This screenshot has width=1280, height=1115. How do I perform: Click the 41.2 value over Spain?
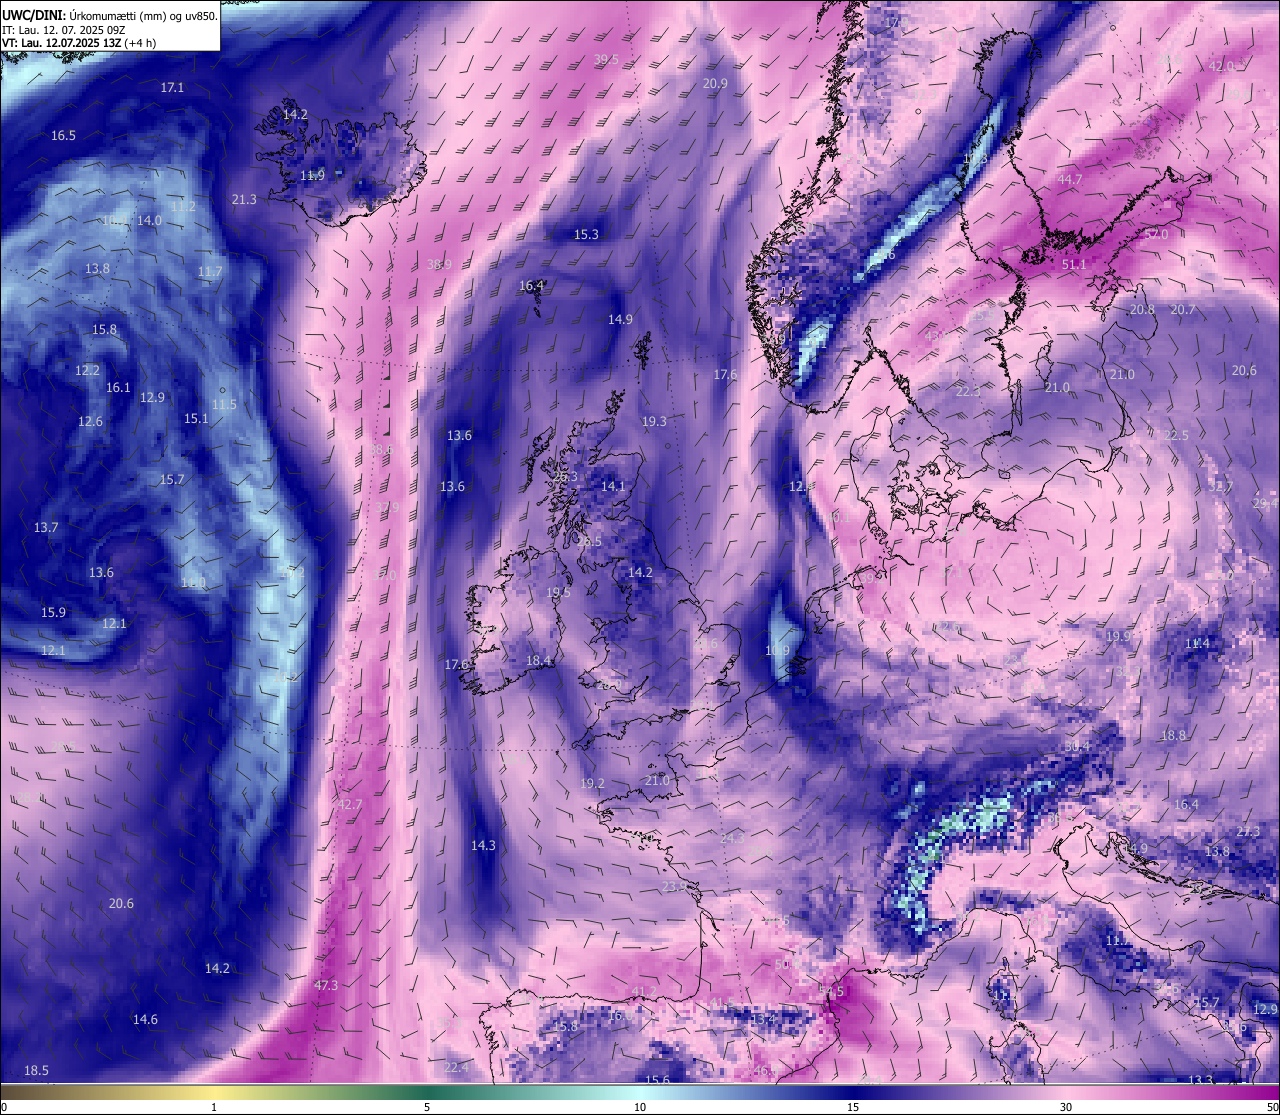(x=644, y=992)
